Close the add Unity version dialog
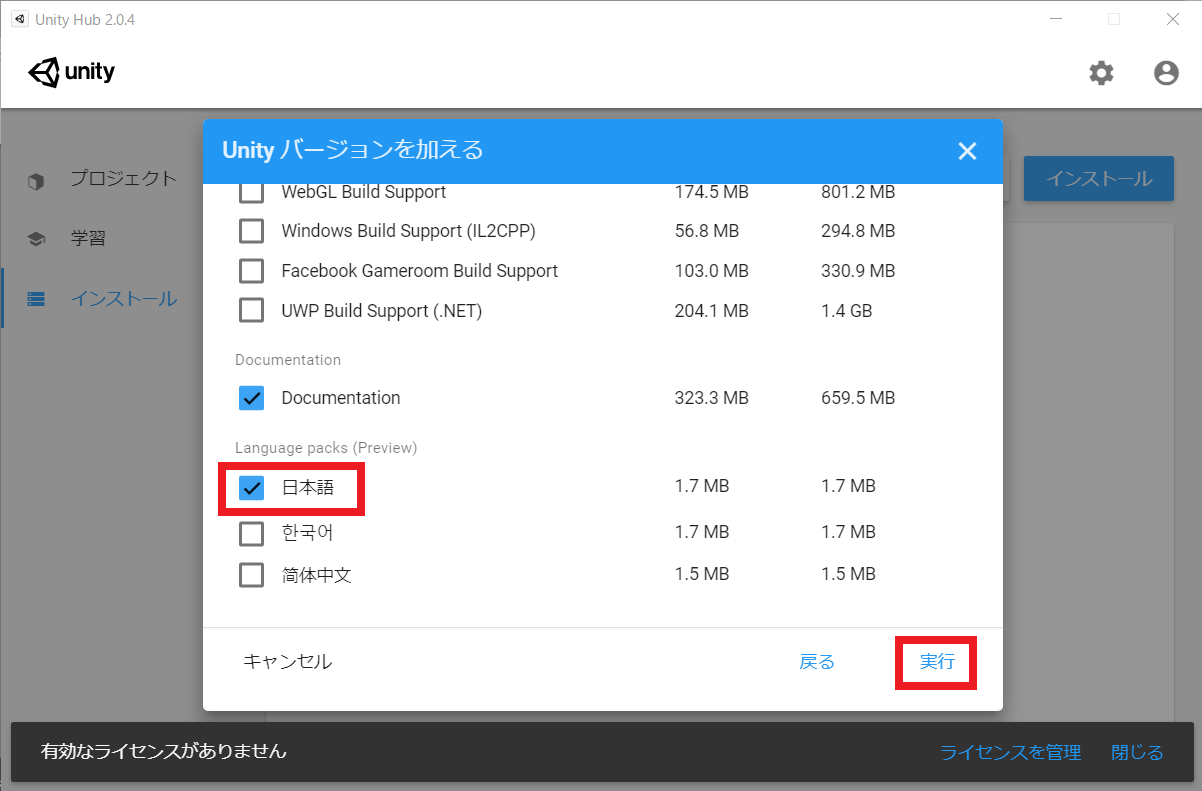 [x=967, y=151]
